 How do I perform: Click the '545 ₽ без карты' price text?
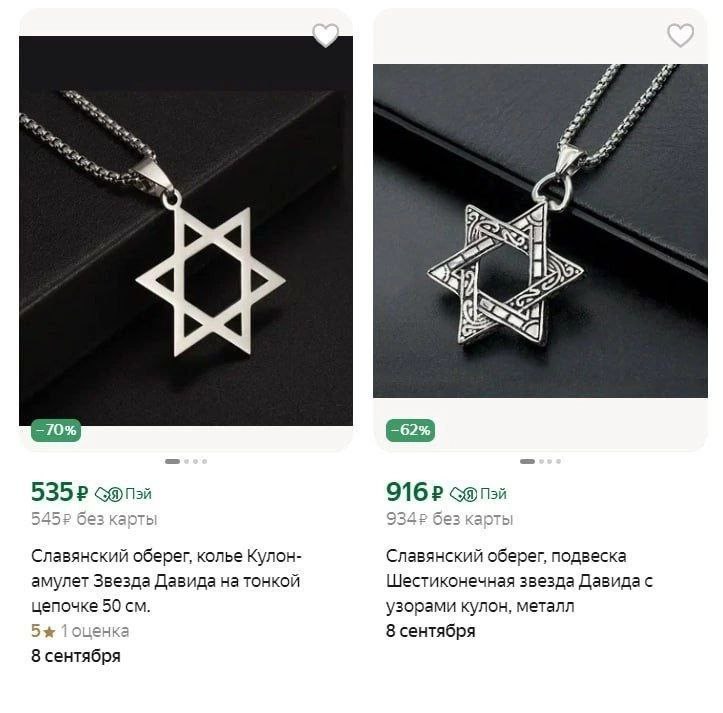(94, 519)
